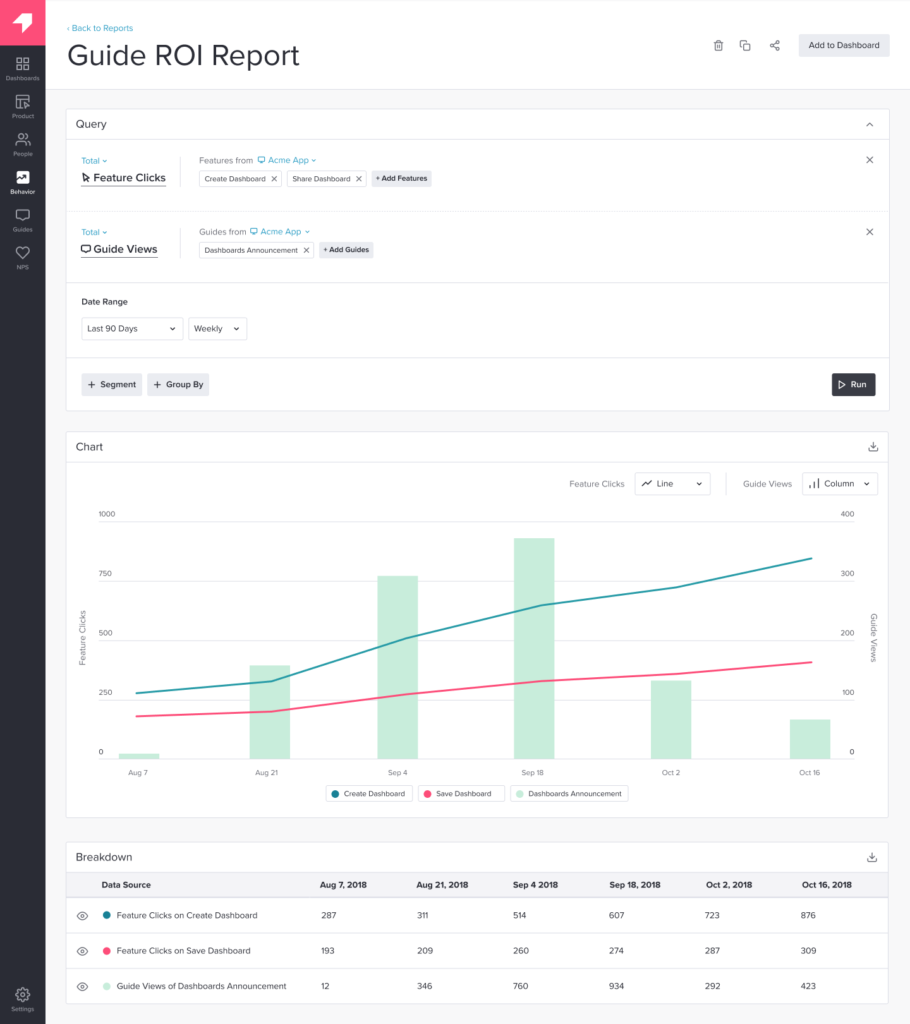910x1024 pixels.
Task: Toggle Save Dashboard series in chart legend
Action: (461, 793)
